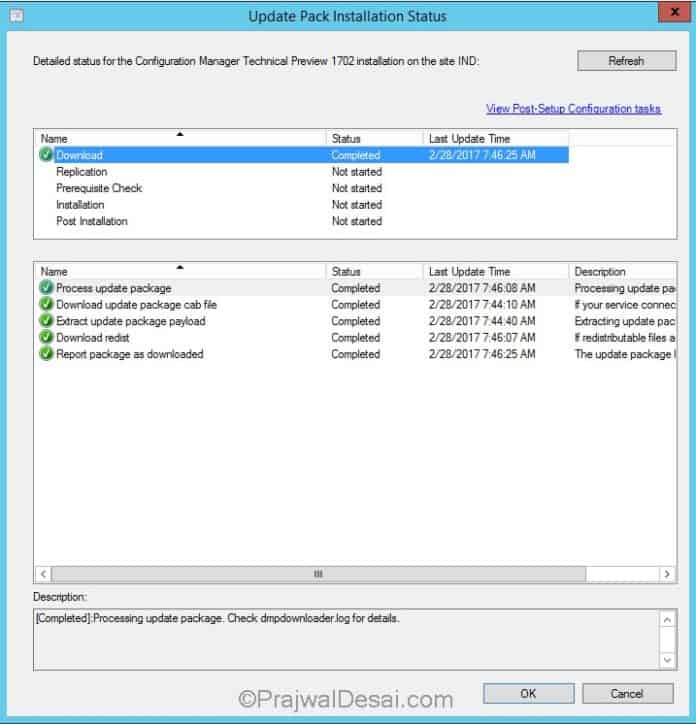The image size is (696, 724).
Task: Sort lower list by Name column header
Action: [180, 272]
